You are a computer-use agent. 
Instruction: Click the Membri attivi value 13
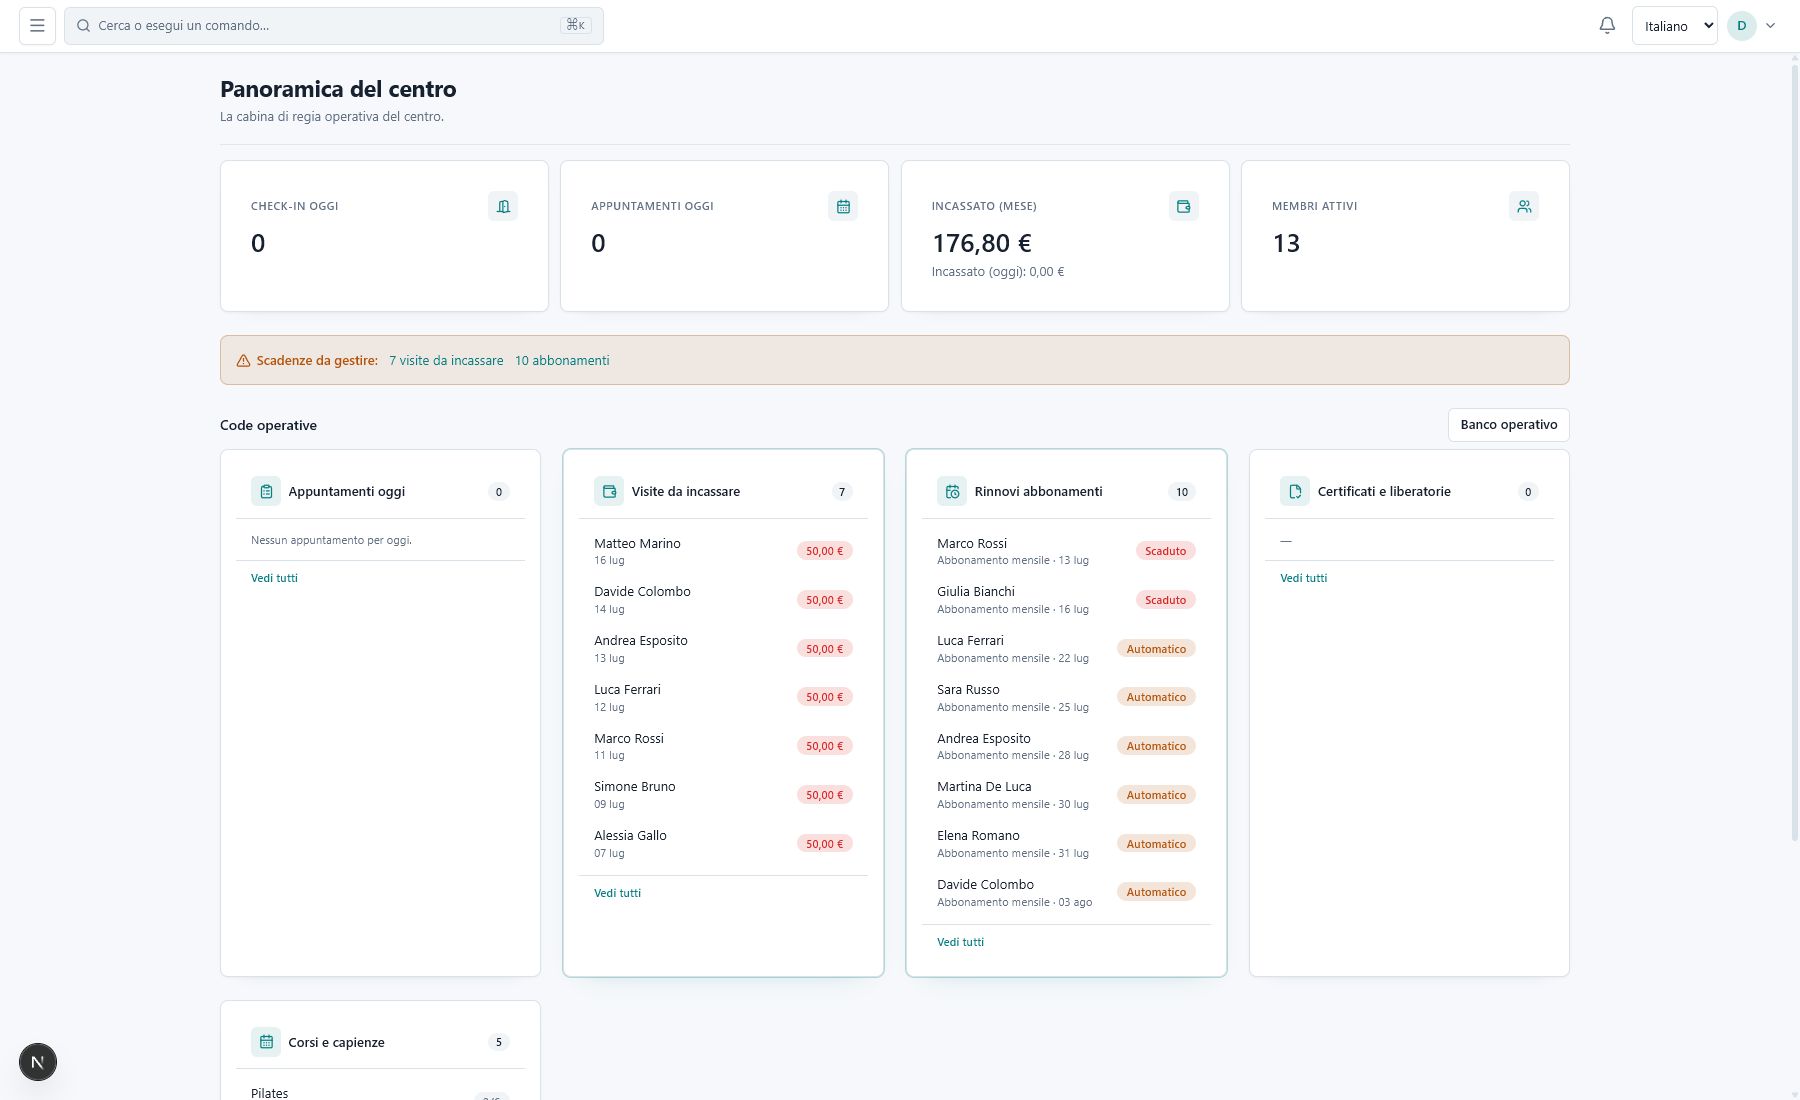pyautogui.click(x=1286, y=243)
